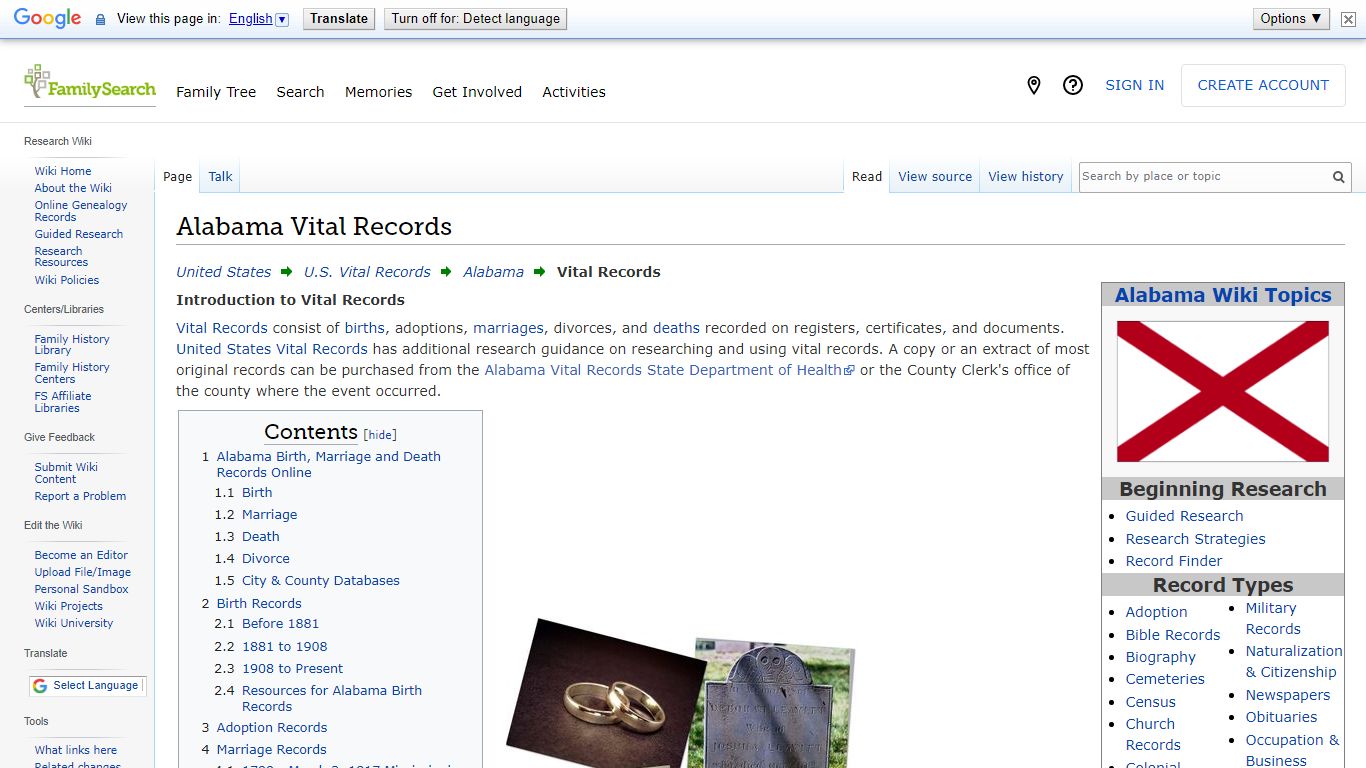Screen dimensions: 1366x768
Task: Open the Memories menu
Action: pos(378,92)
